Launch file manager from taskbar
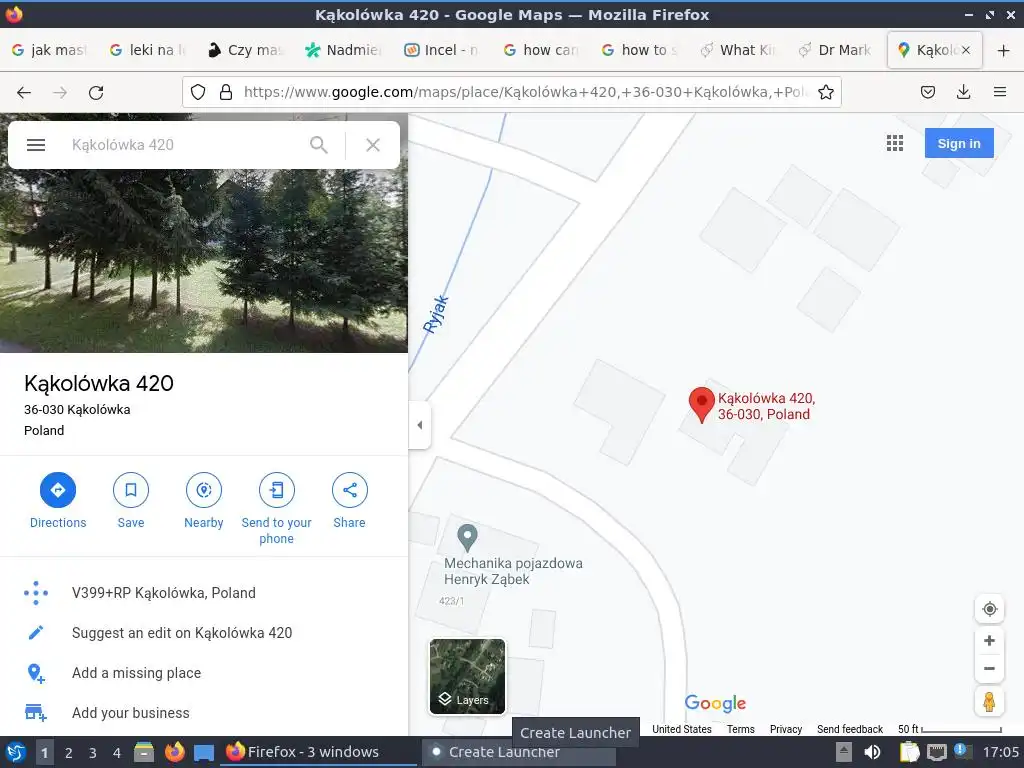 click(x=144, y=752)
